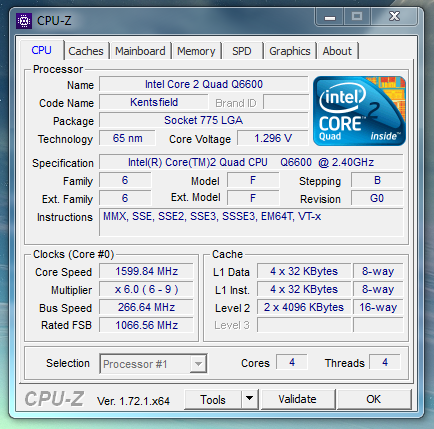The width and height of the screenshot is (434, 429).
Task: Click the Specification field
Action: (251, 162)
